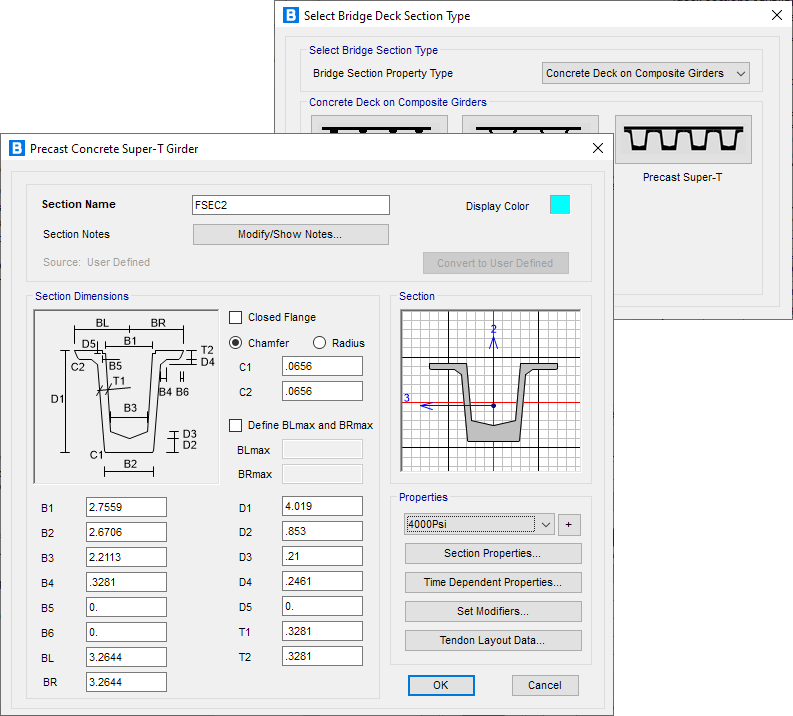Screen dimensions: 793x716
Task: Click the Section Name input field
Action: tap(290, 205)
